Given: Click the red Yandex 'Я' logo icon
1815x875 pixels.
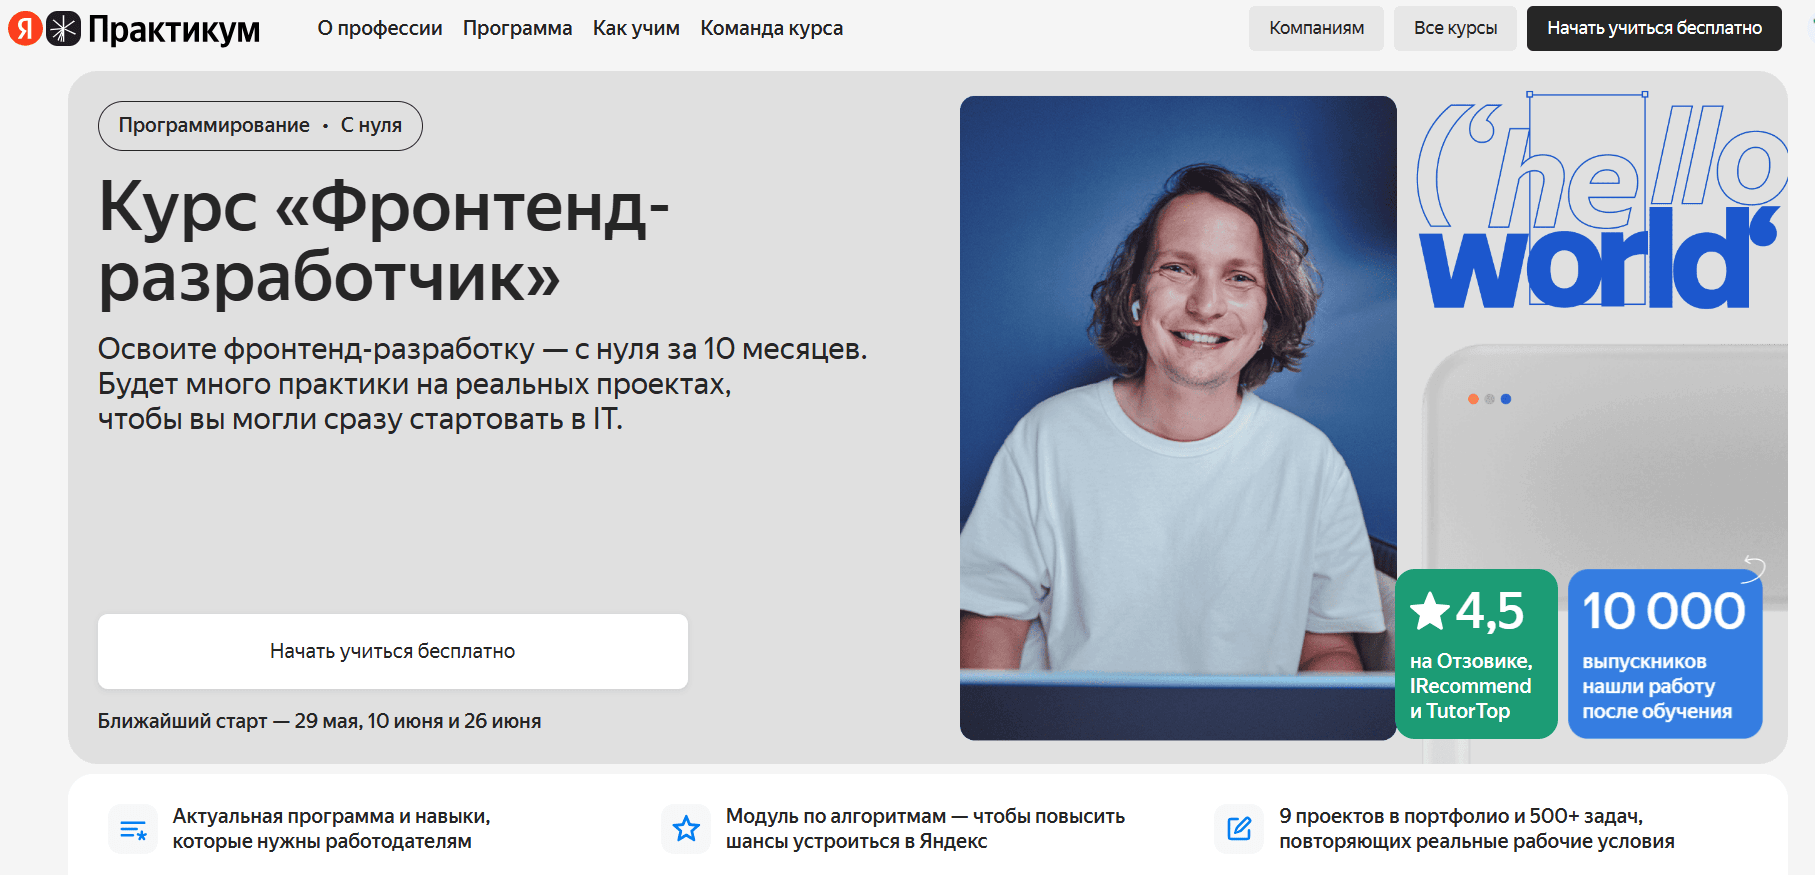Looking at the screenshot, I should [25, 28].
